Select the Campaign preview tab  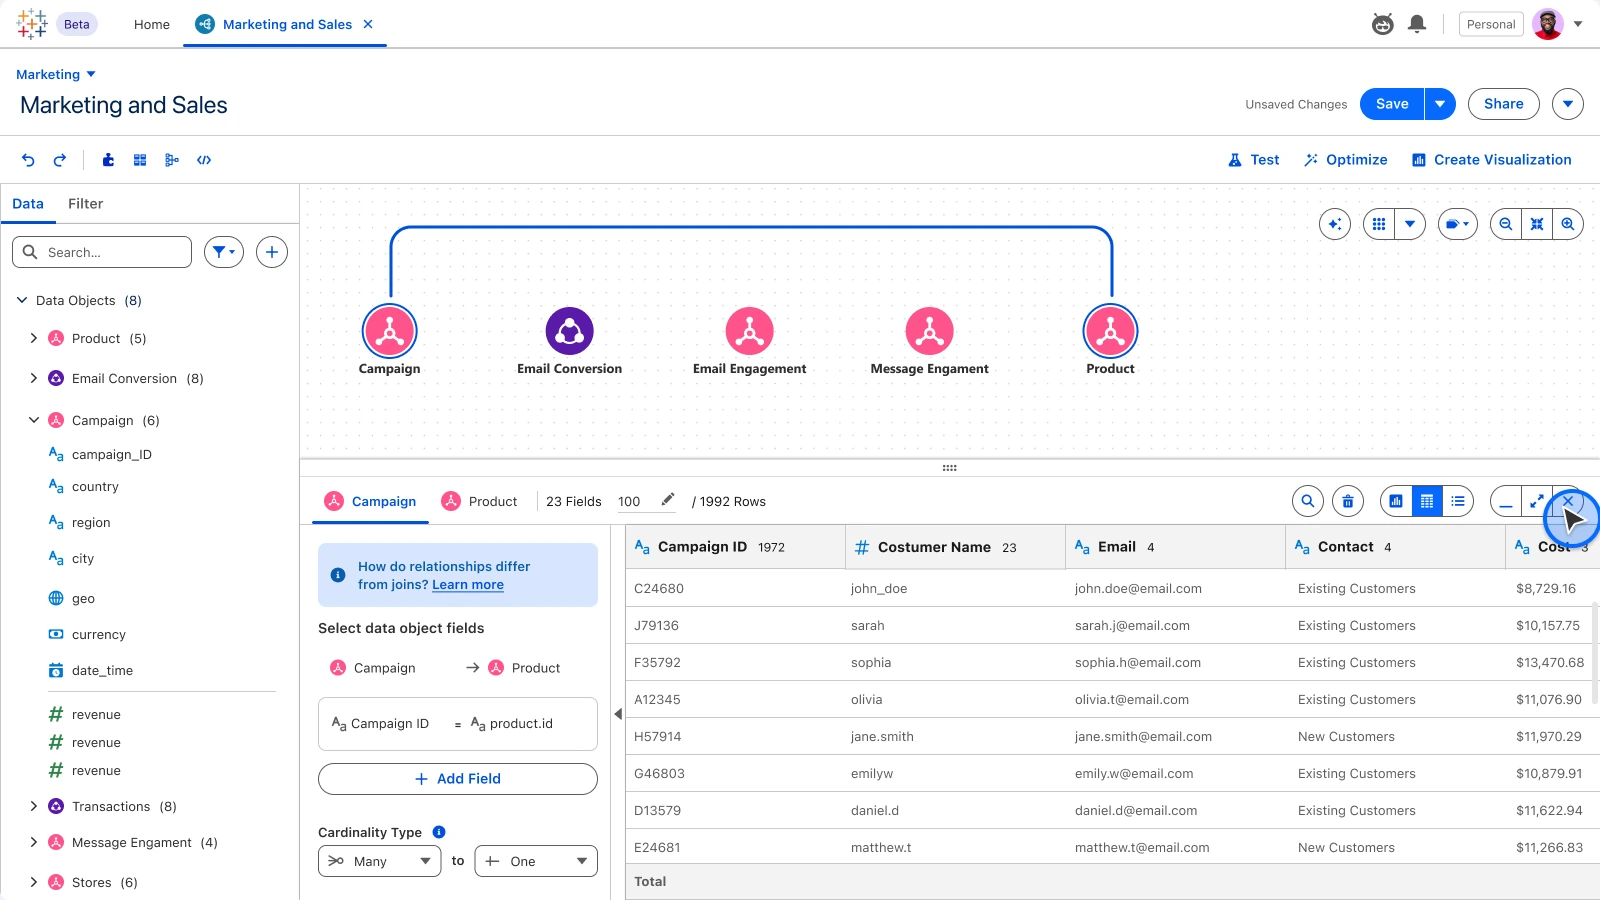(371, 501)
